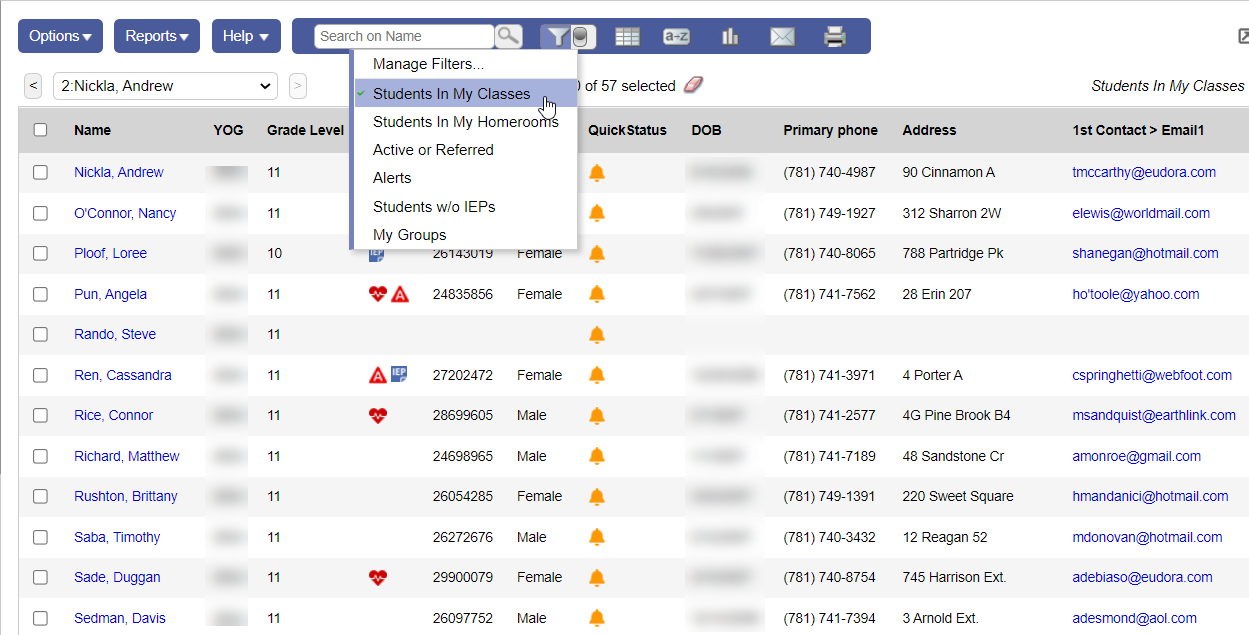Open the quick chart bar graph icon
Viewport: 1249px width, 635px height.
(729, 35)
